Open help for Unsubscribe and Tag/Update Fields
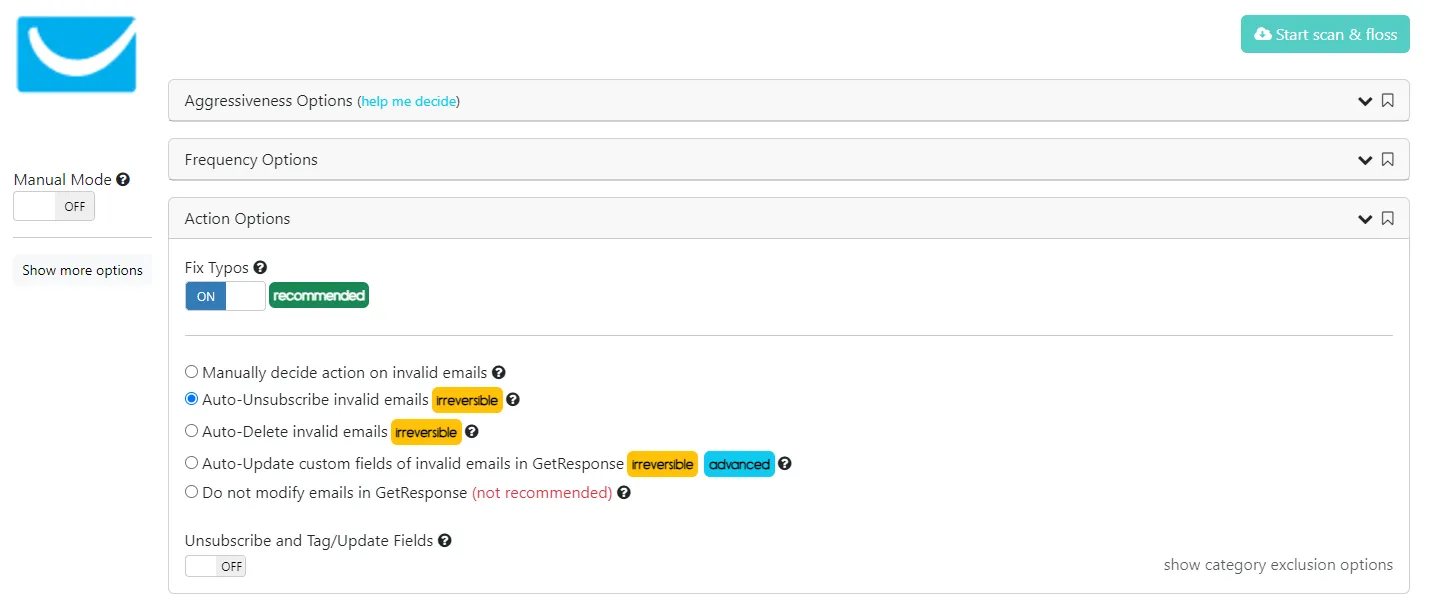 point(445,540)
